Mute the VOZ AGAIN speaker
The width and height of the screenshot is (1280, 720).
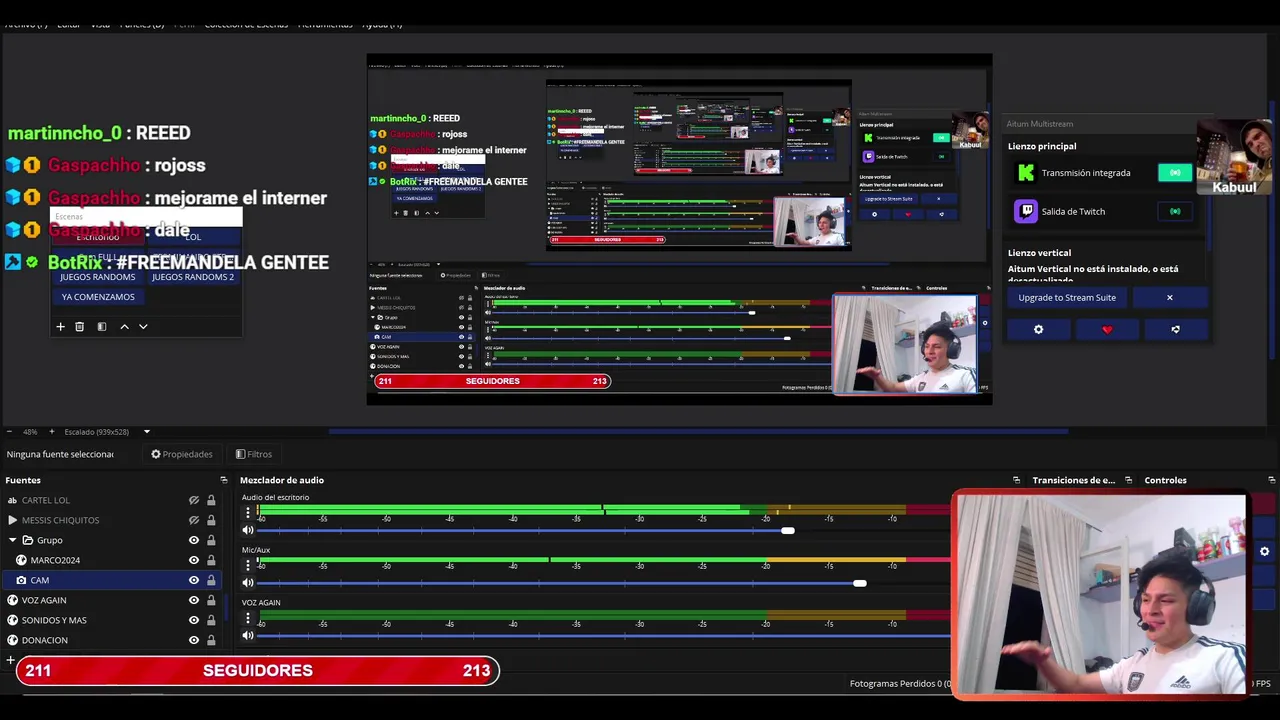(x=248, y=636)
